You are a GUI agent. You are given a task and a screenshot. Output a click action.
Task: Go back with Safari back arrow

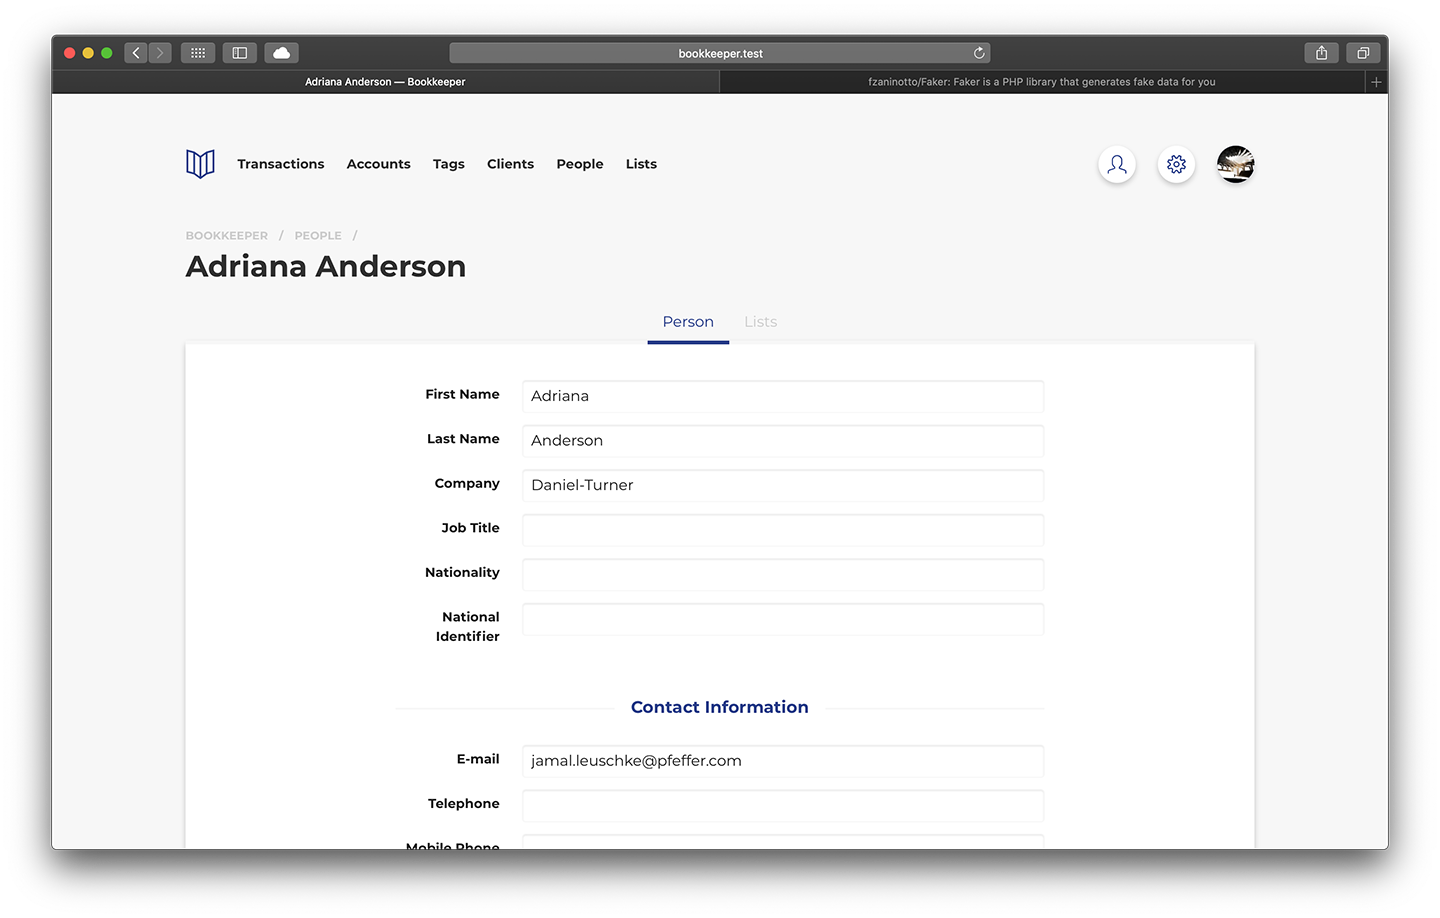coord(136,53)
